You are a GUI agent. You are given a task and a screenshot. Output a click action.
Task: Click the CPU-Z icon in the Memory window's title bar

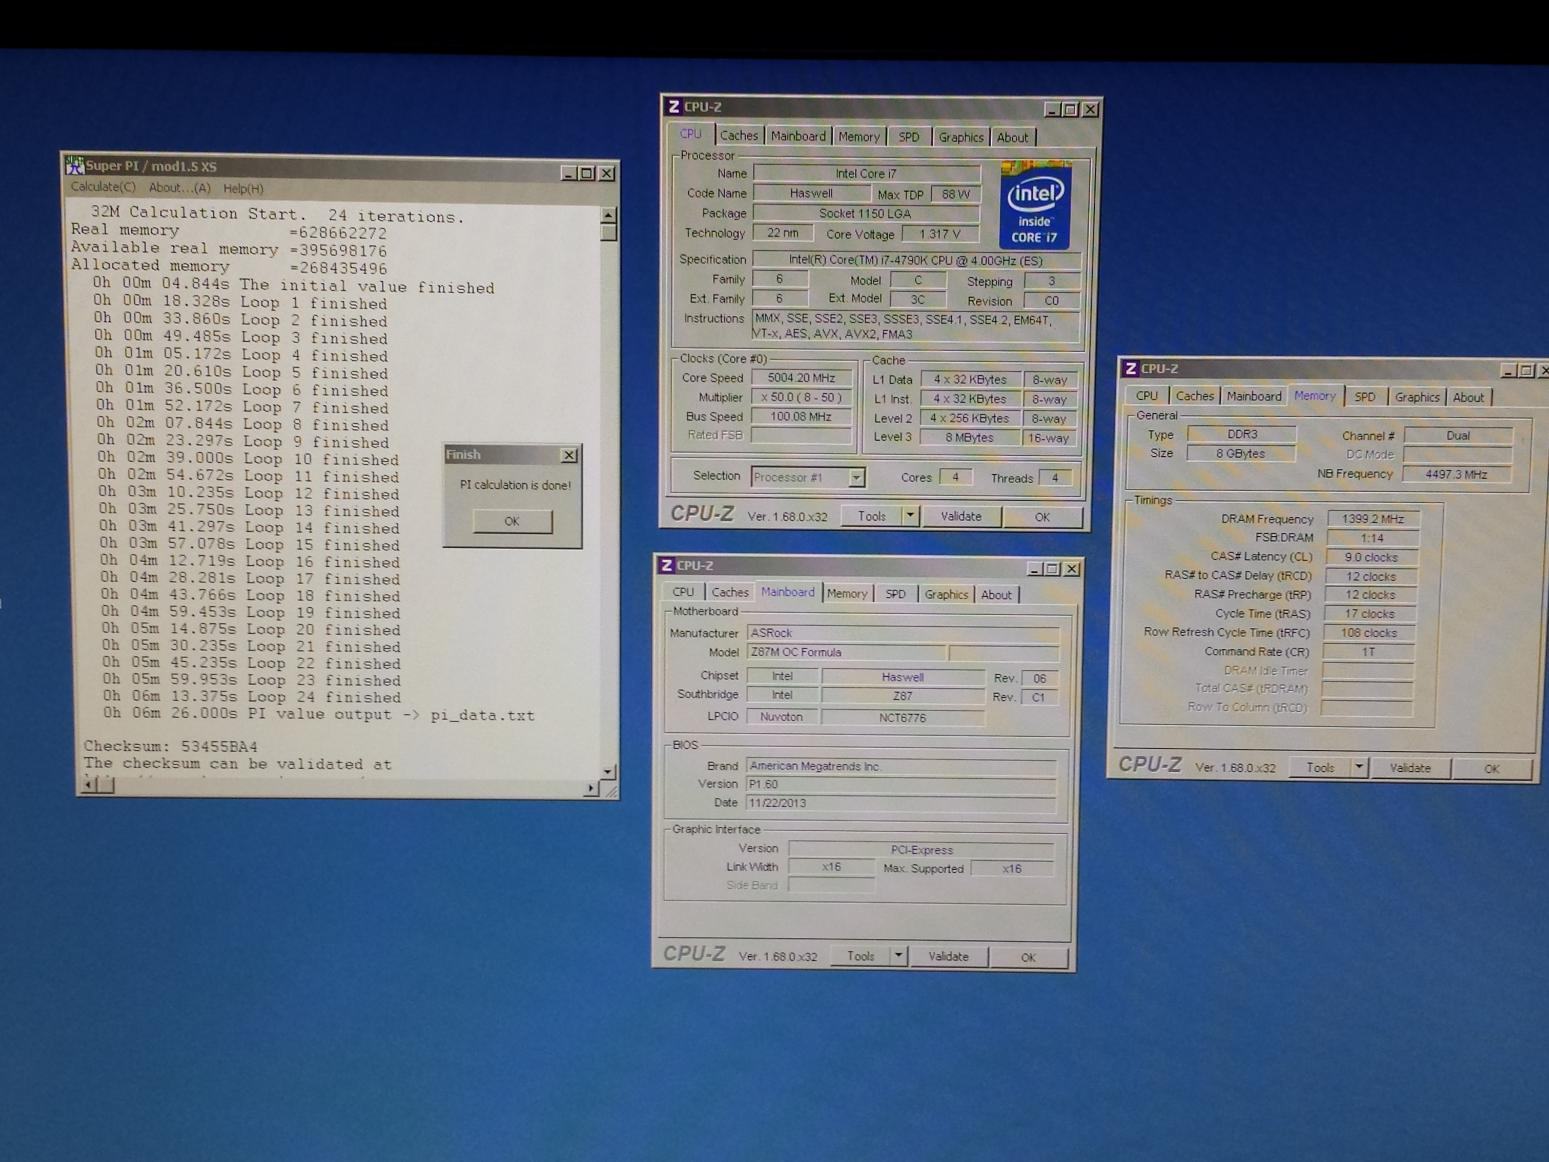pyautogui.click(x=1131, y=369)
